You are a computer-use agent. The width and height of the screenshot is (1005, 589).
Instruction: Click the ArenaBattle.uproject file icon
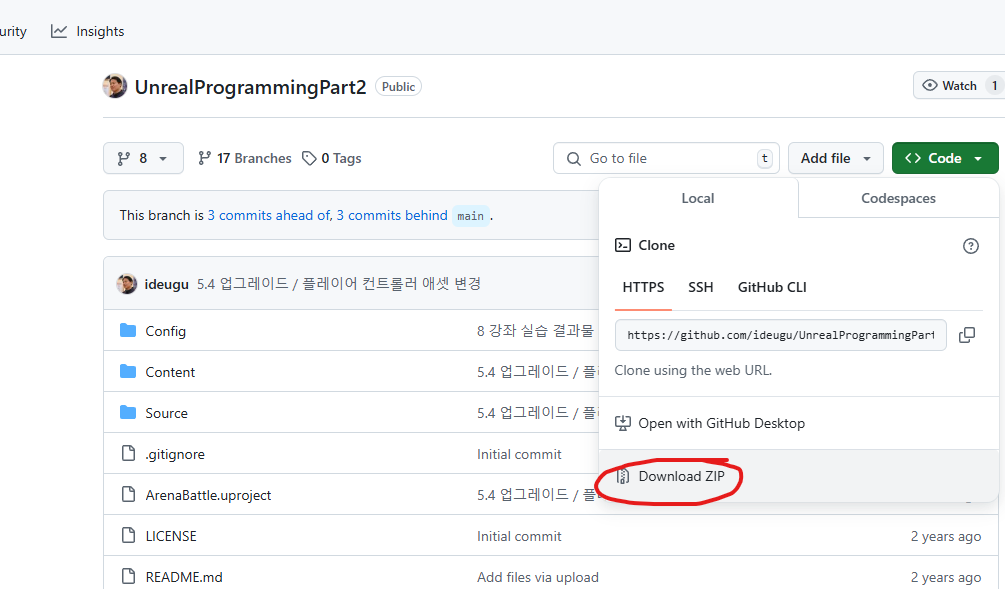pos(128,494)
